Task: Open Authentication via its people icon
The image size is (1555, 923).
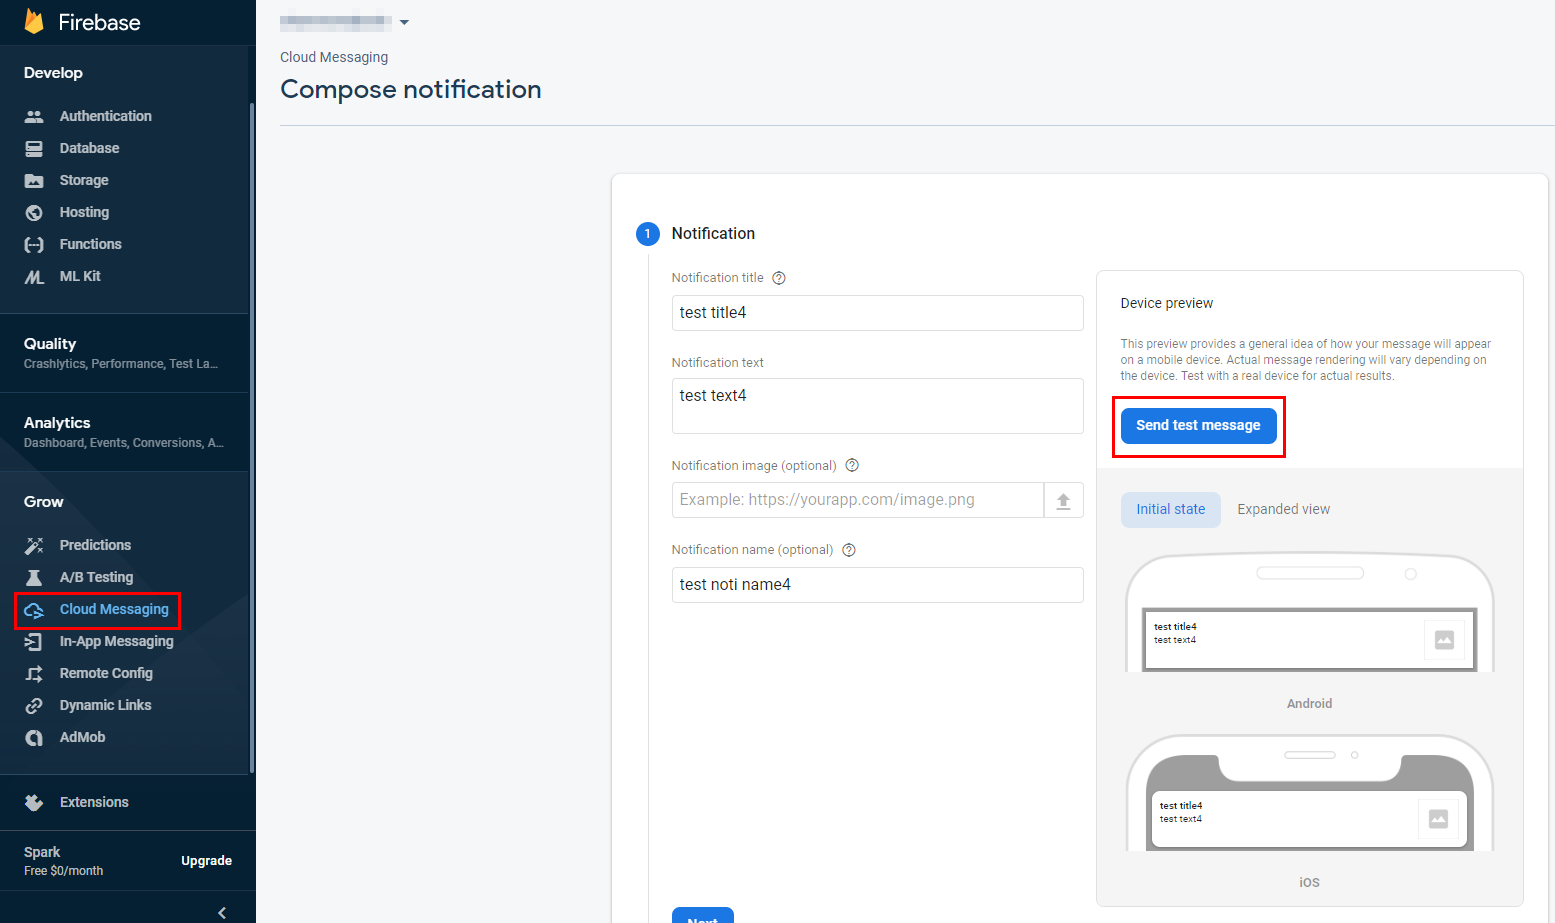Action: (34, 116)
